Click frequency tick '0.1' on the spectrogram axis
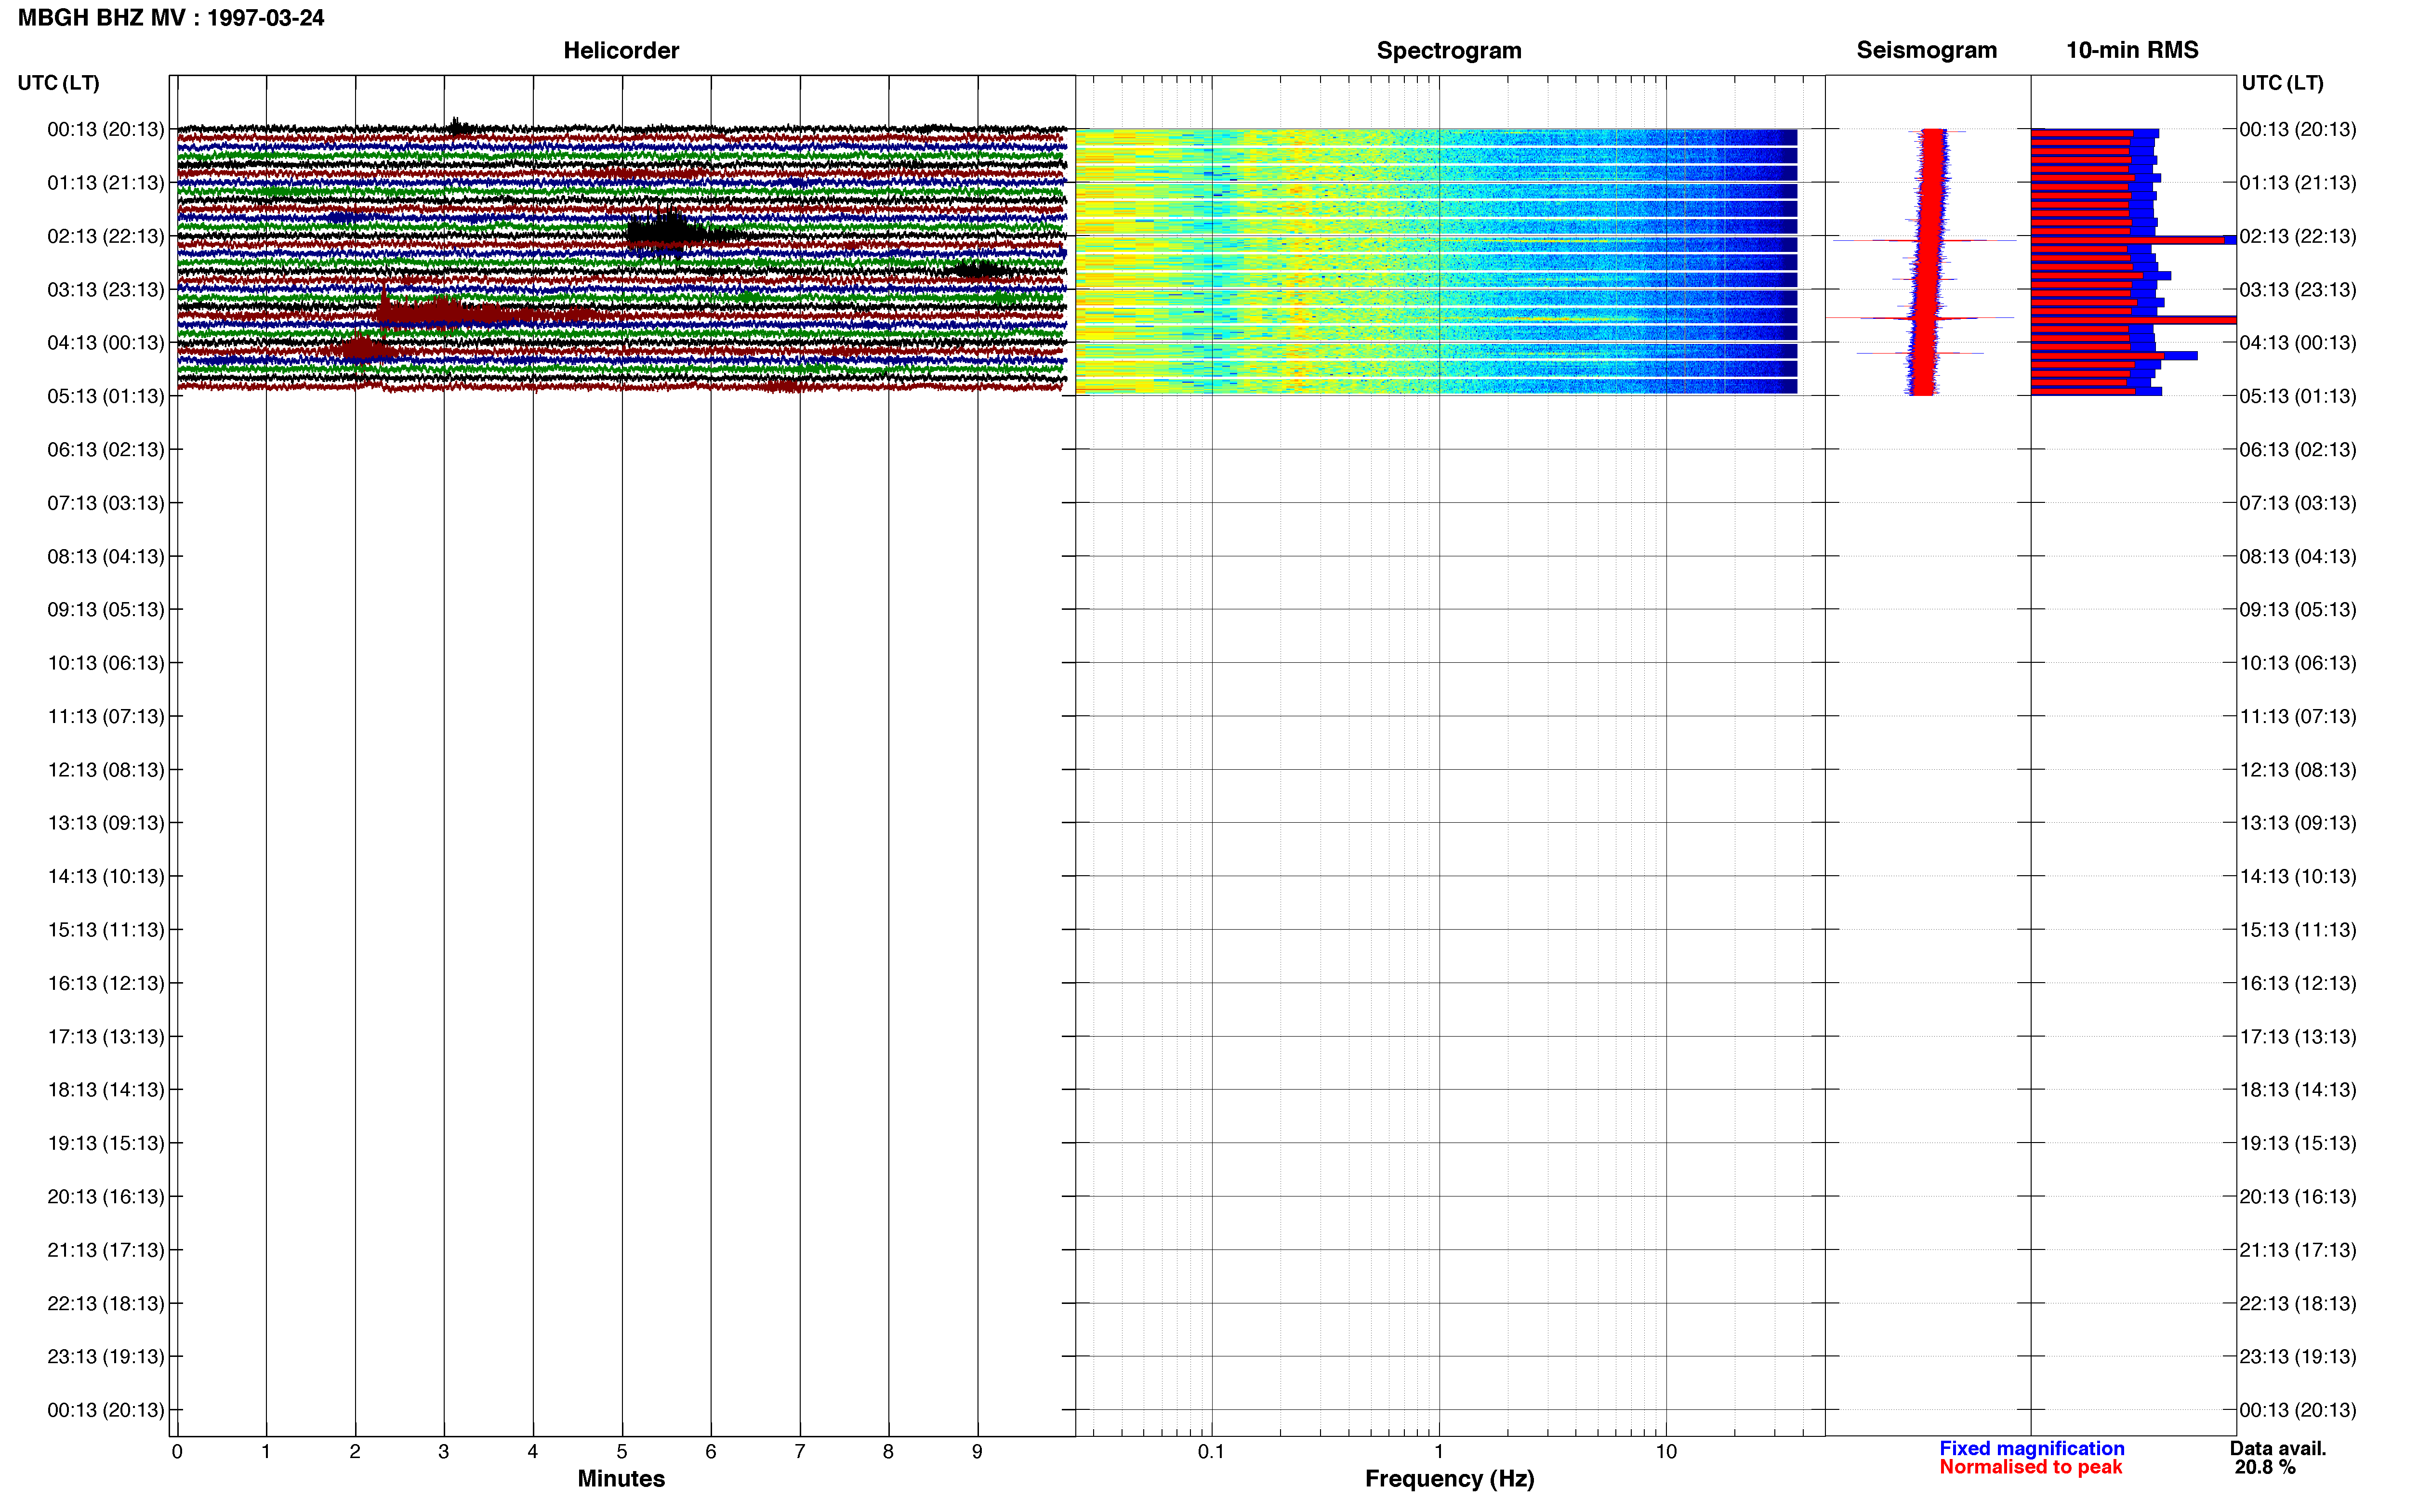The image size is (2418, 1512). (x=1211, y=1451)
